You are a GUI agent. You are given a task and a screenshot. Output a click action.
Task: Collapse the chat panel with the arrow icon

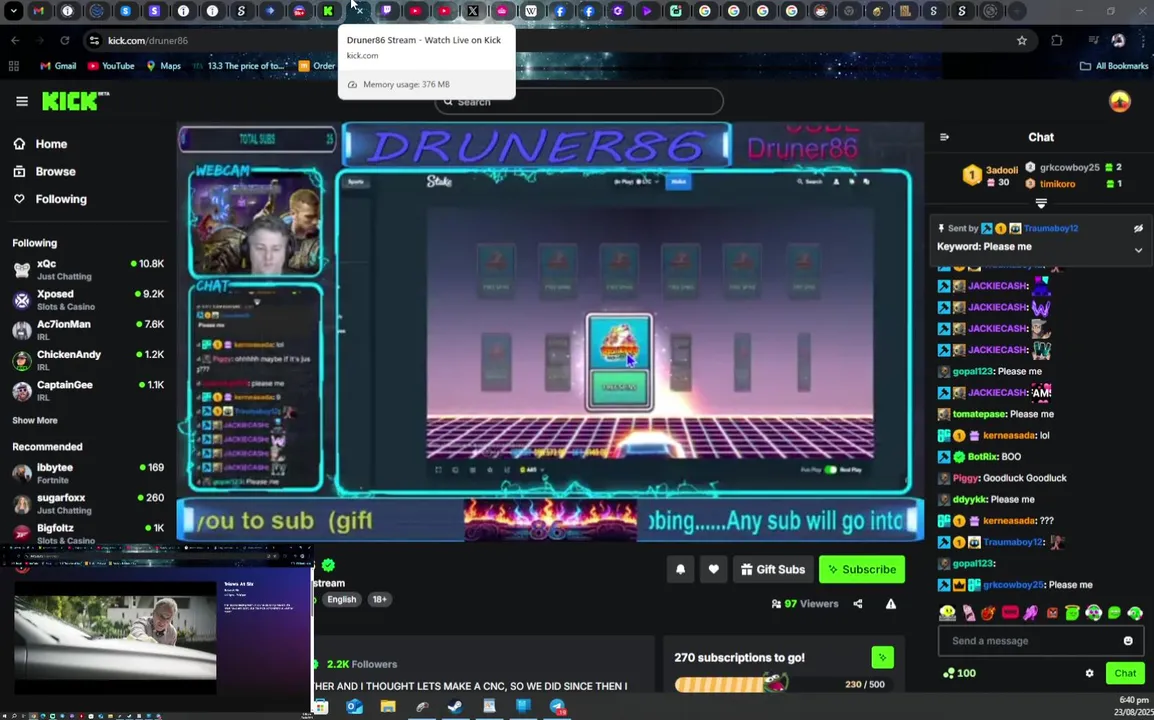pos(944,137)
